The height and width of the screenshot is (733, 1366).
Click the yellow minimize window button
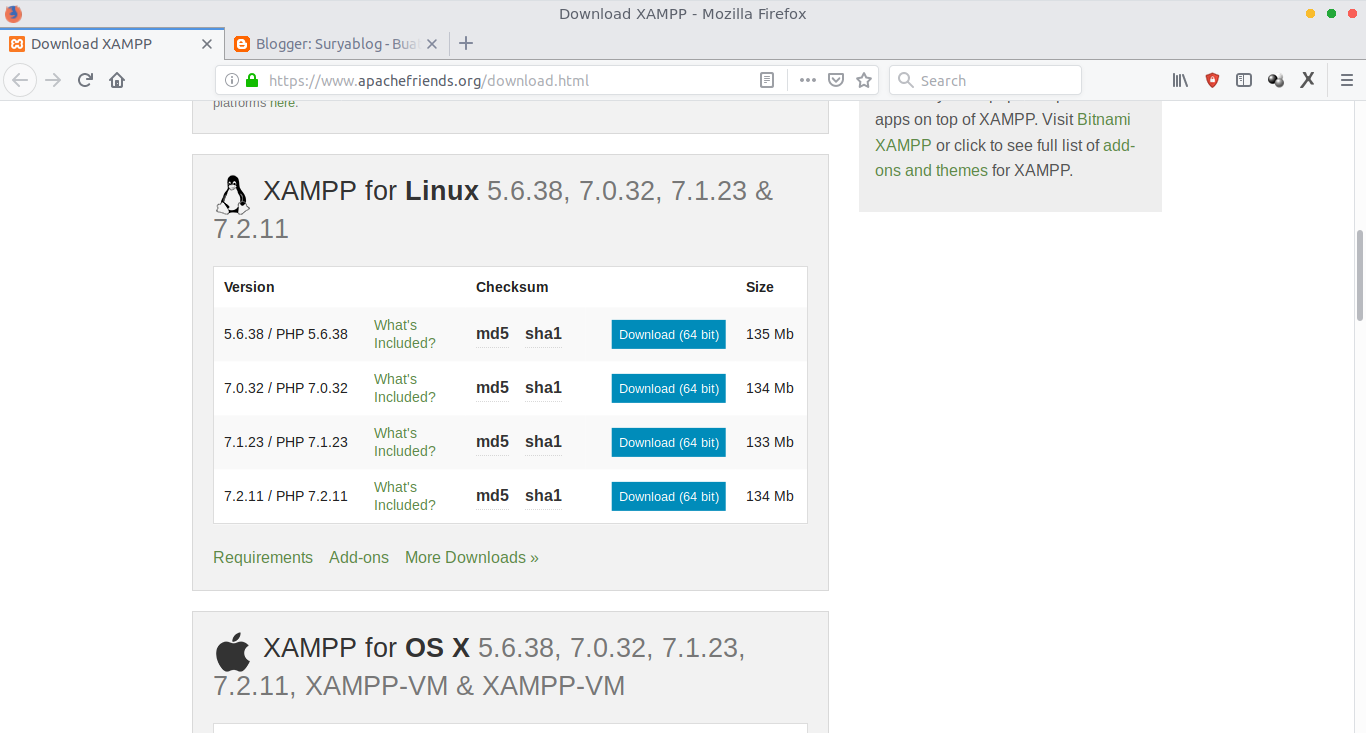[x=1311, y=13]
